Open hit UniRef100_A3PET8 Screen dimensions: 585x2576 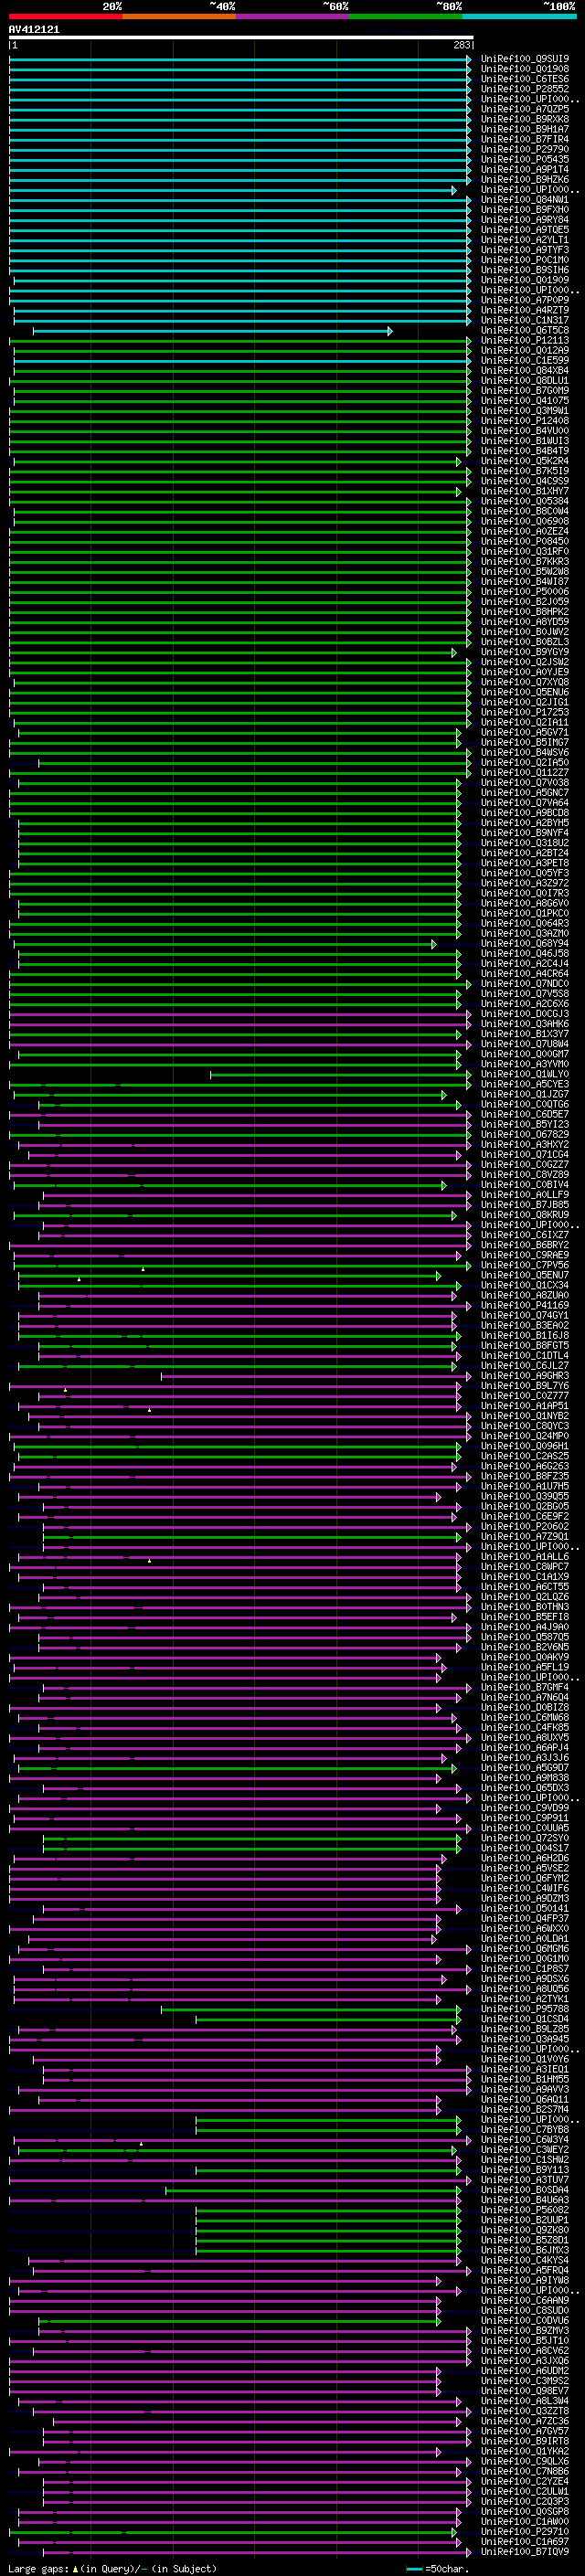tap(525, 863)
